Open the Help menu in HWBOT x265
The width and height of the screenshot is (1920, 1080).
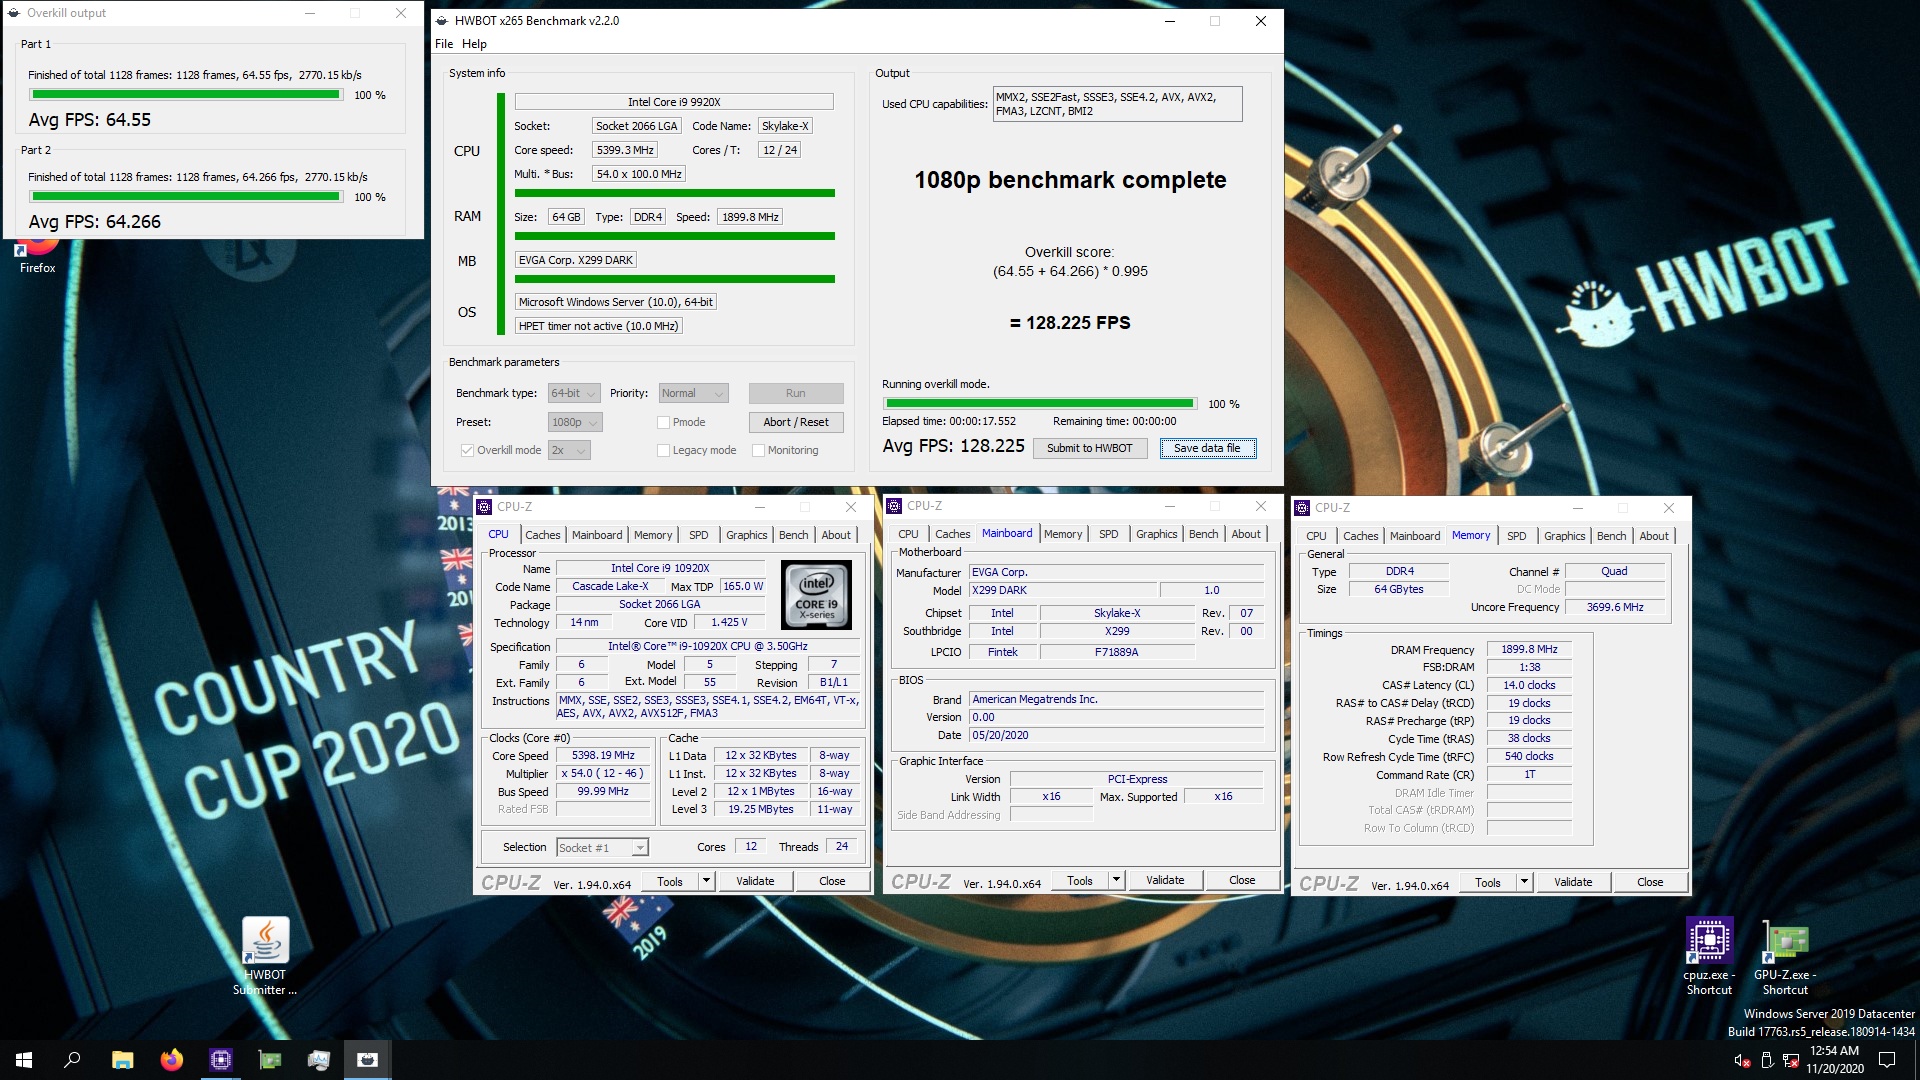point(474,44)
